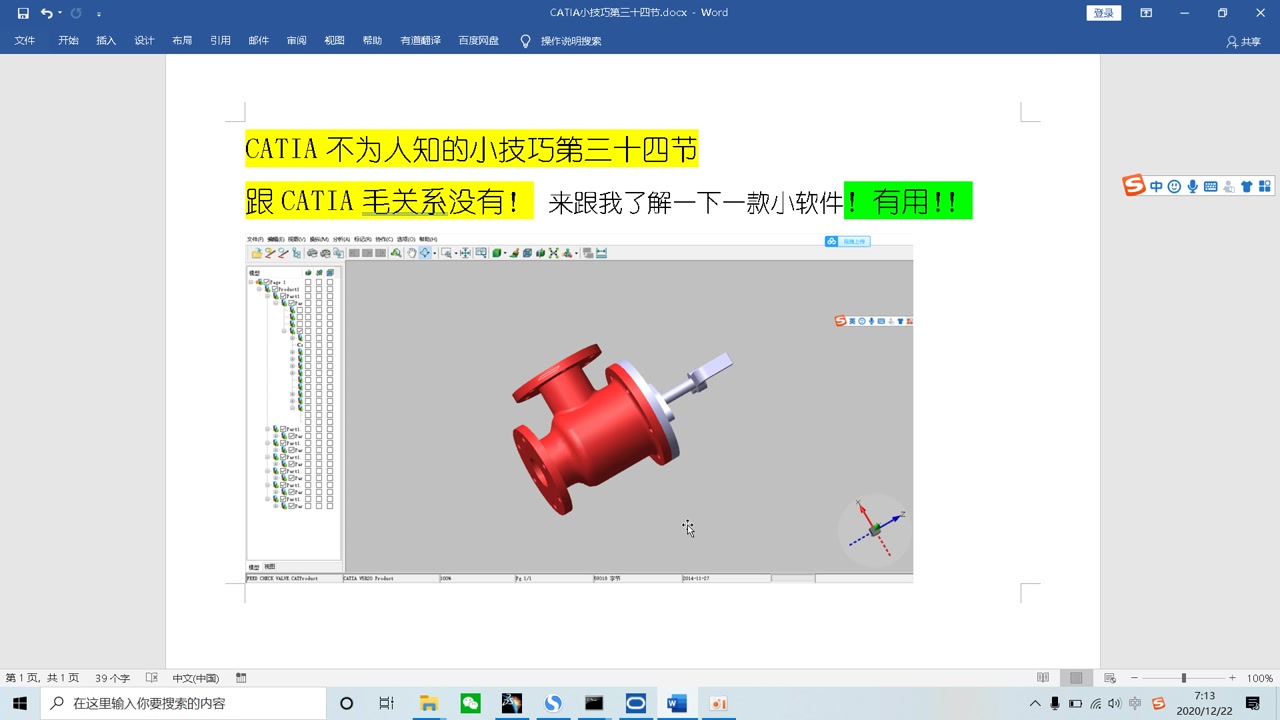The image size is (1280, 720).
Task: Open the 文件 menu
Action: [24, 41]
